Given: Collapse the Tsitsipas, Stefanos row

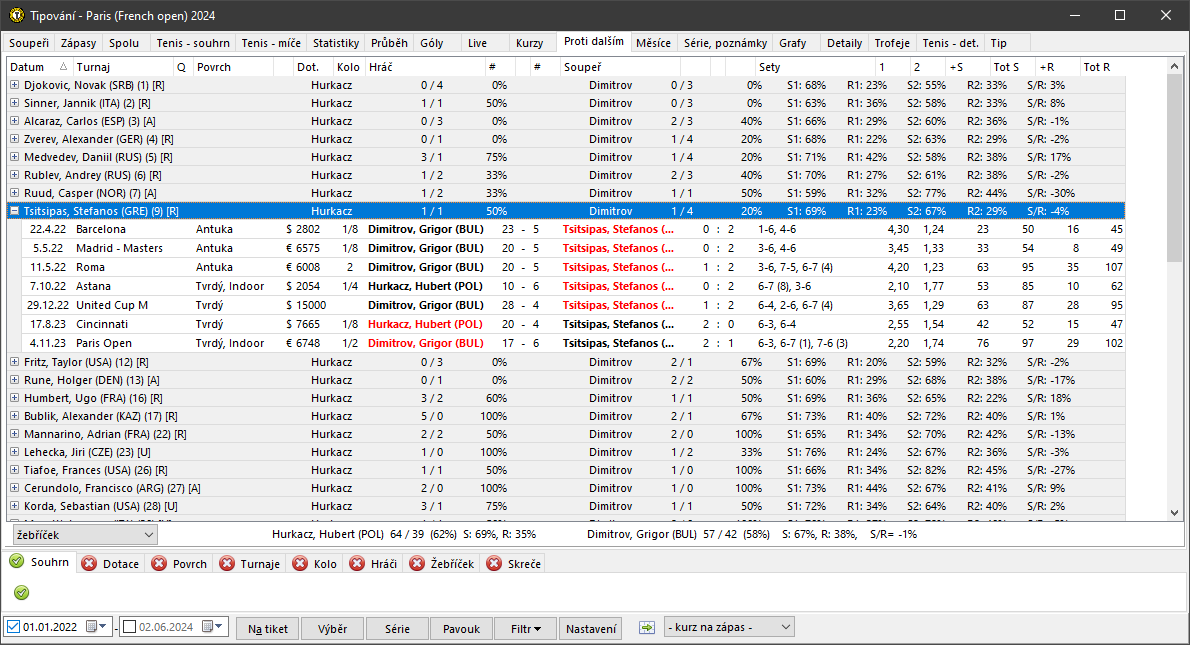Looking at the screenshot, I should click(14, 211).
